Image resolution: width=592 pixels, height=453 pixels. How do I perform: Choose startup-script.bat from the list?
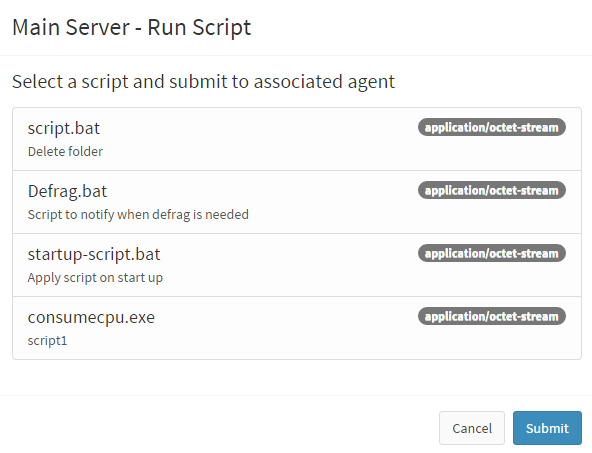click(x=297, y=265)
